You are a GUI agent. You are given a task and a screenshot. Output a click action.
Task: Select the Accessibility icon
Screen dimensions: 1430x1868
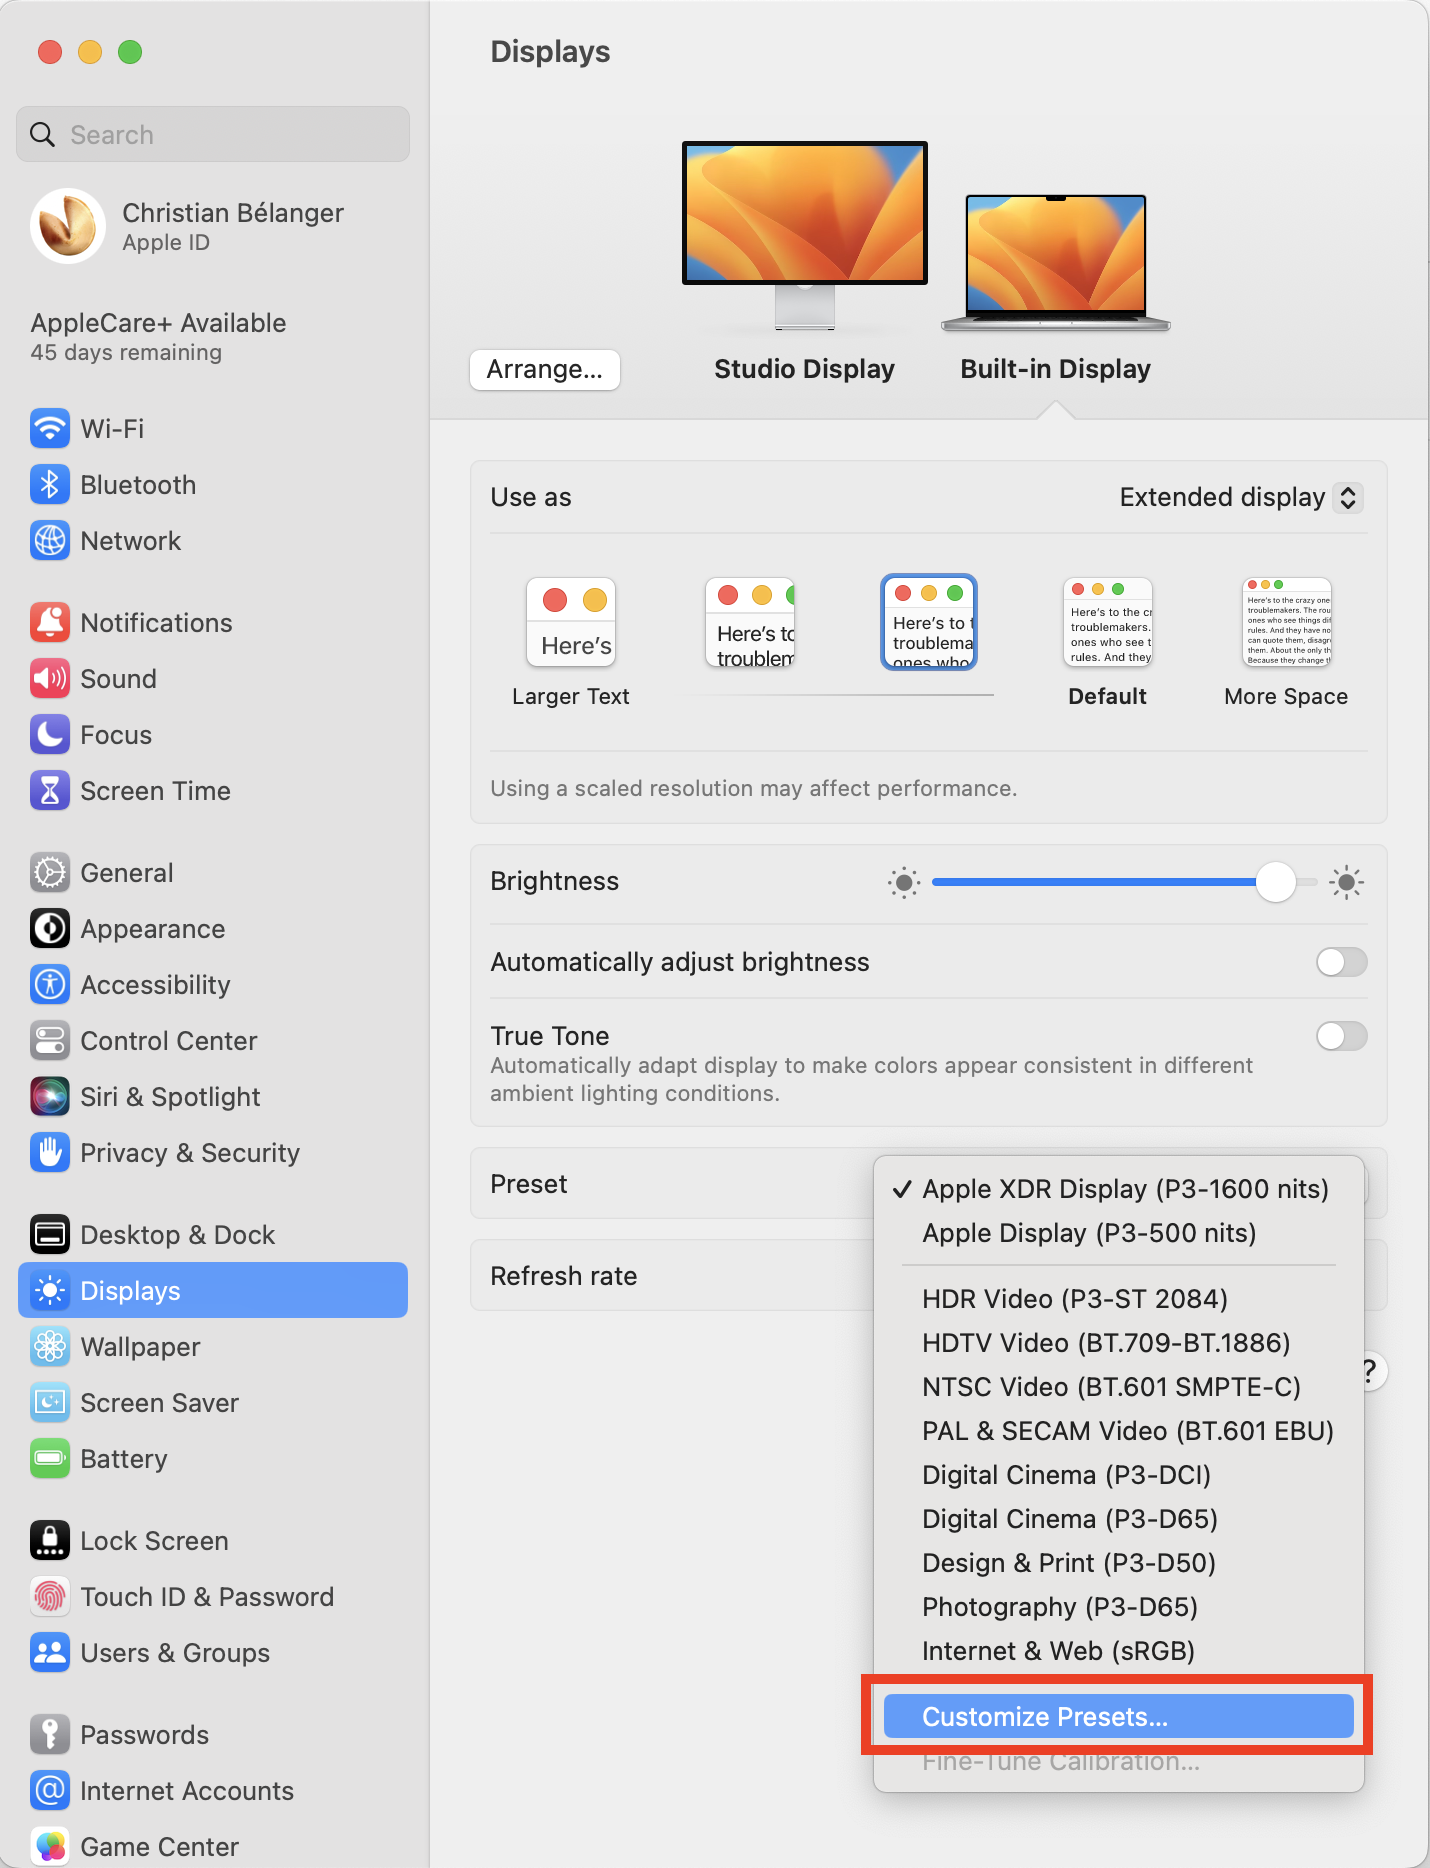point(50,985)
